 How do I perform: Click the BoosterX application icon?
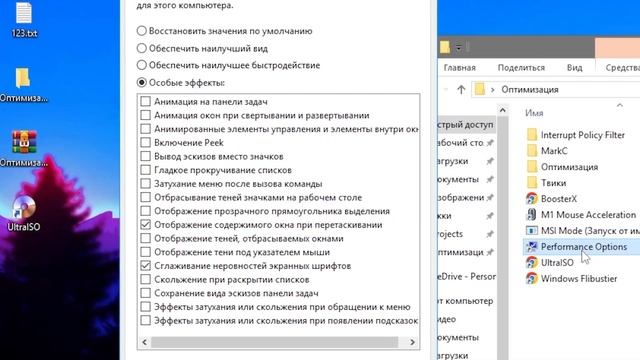tap(531, 199)
